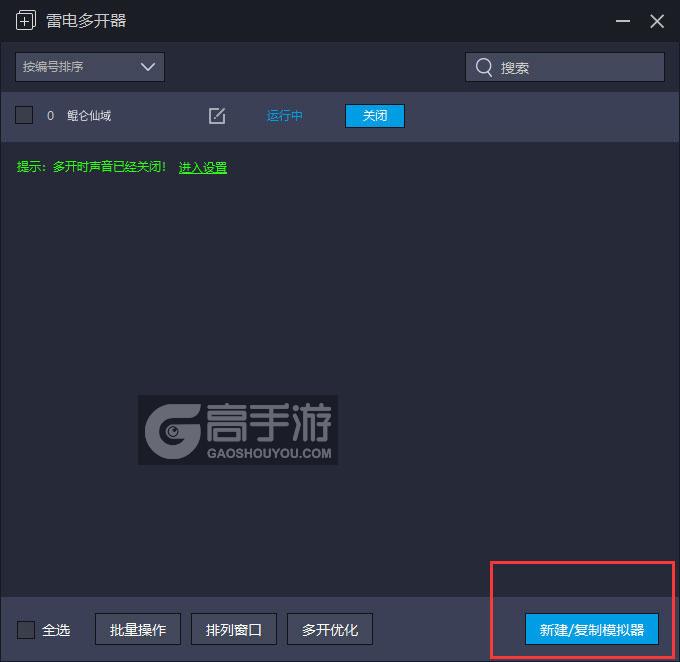Open the 批量操作 batch operations button
680x662 pixels.
pos(138,629)
